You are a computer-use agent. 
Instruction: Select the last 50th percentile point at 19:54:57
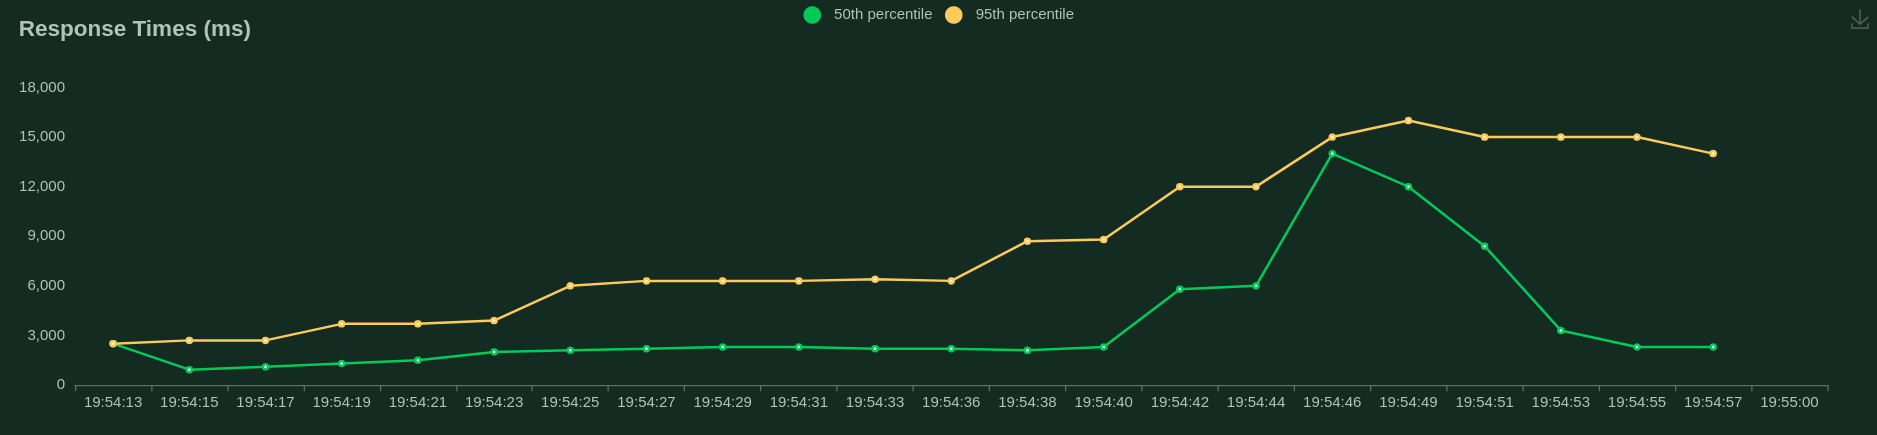(x=1713, y=347)
